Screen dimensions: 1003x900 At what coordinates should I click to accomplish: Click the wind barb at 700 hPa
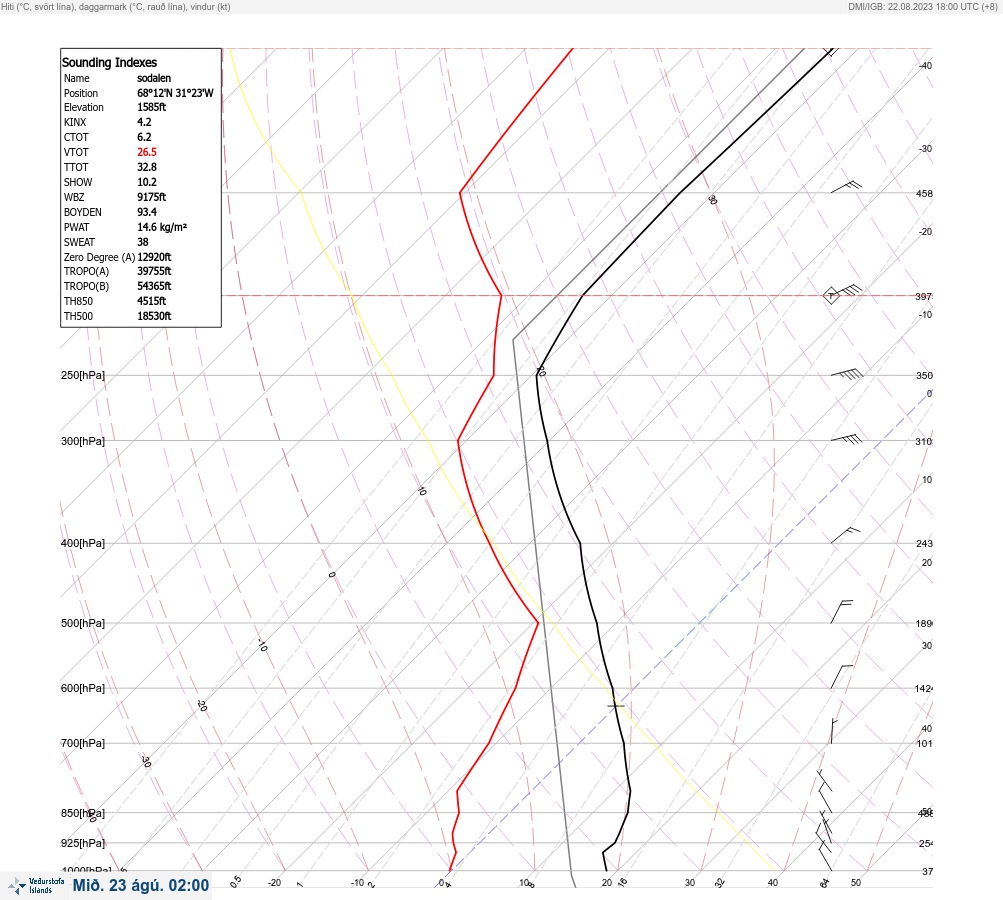833,731
